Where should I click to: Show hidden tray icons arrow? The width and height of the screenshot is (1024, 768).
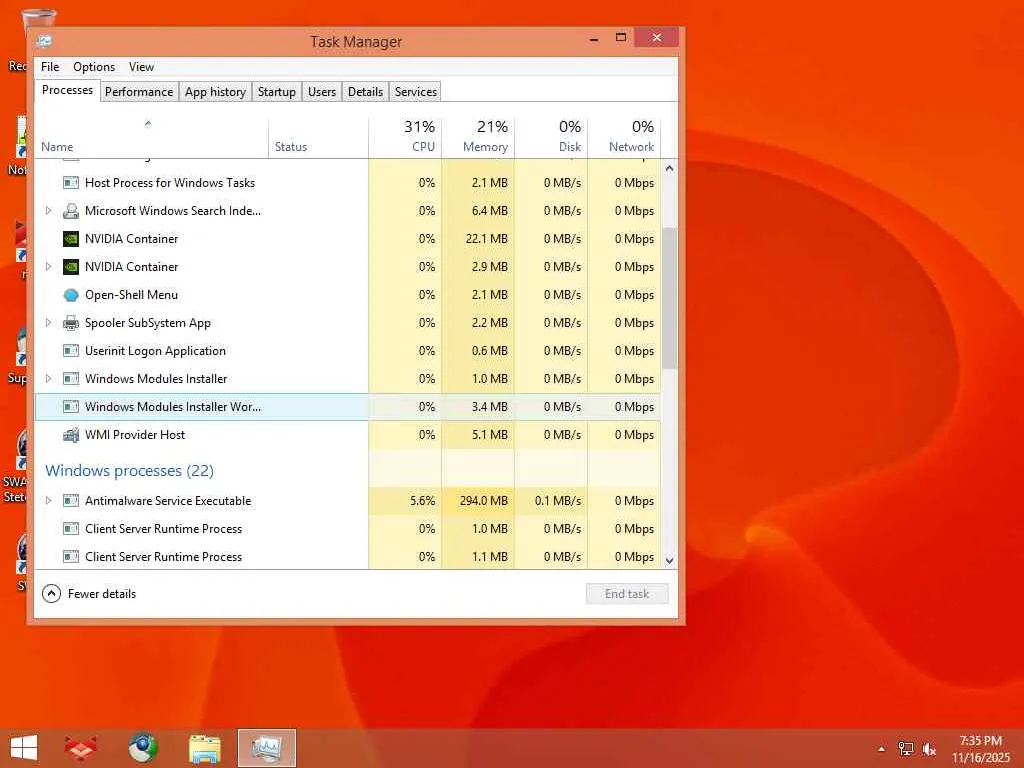click(882, 749)
